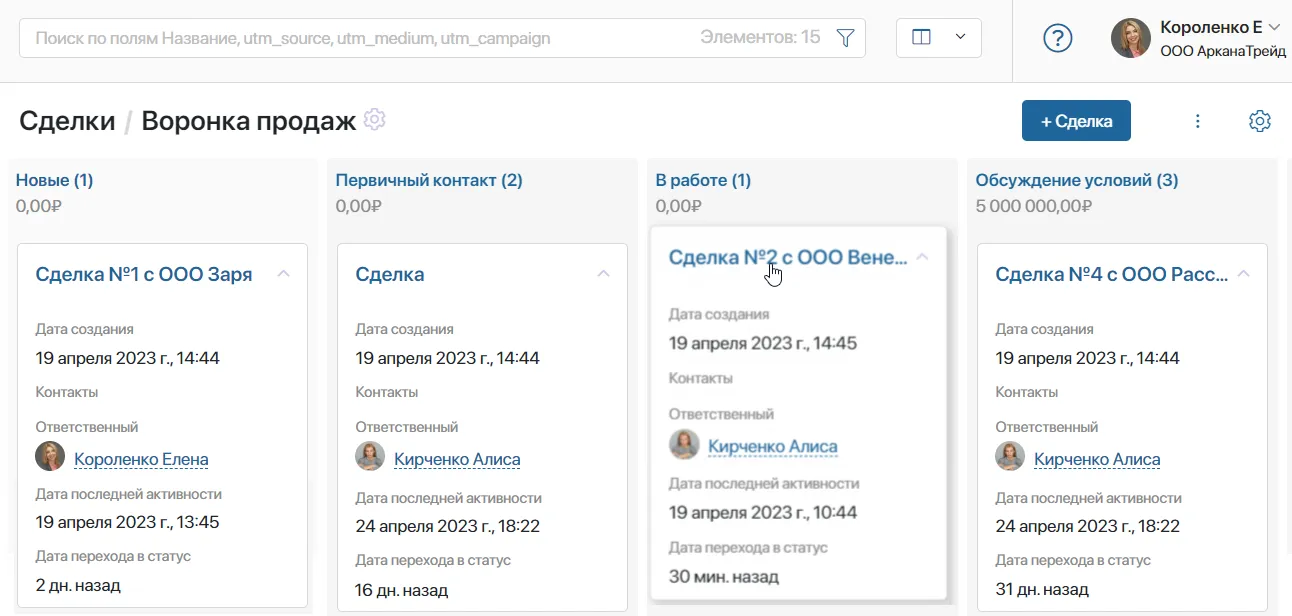This screenshot has width=1292, height=616.
Task: Click the board view layout icon
Action: coord(922,38)
